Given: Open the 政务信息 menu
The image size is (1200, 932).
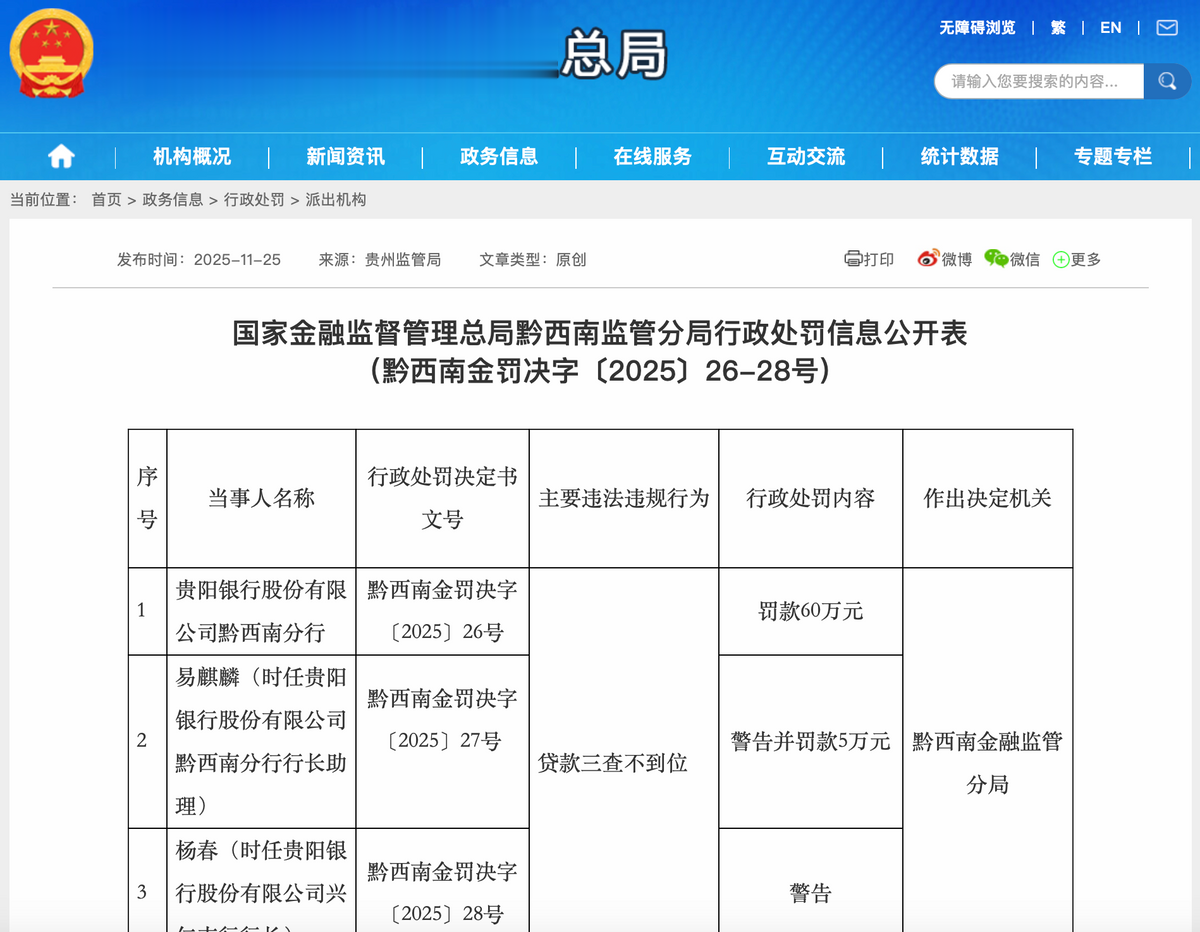Looking at the screenshot, I should click(x=499, y=156).
